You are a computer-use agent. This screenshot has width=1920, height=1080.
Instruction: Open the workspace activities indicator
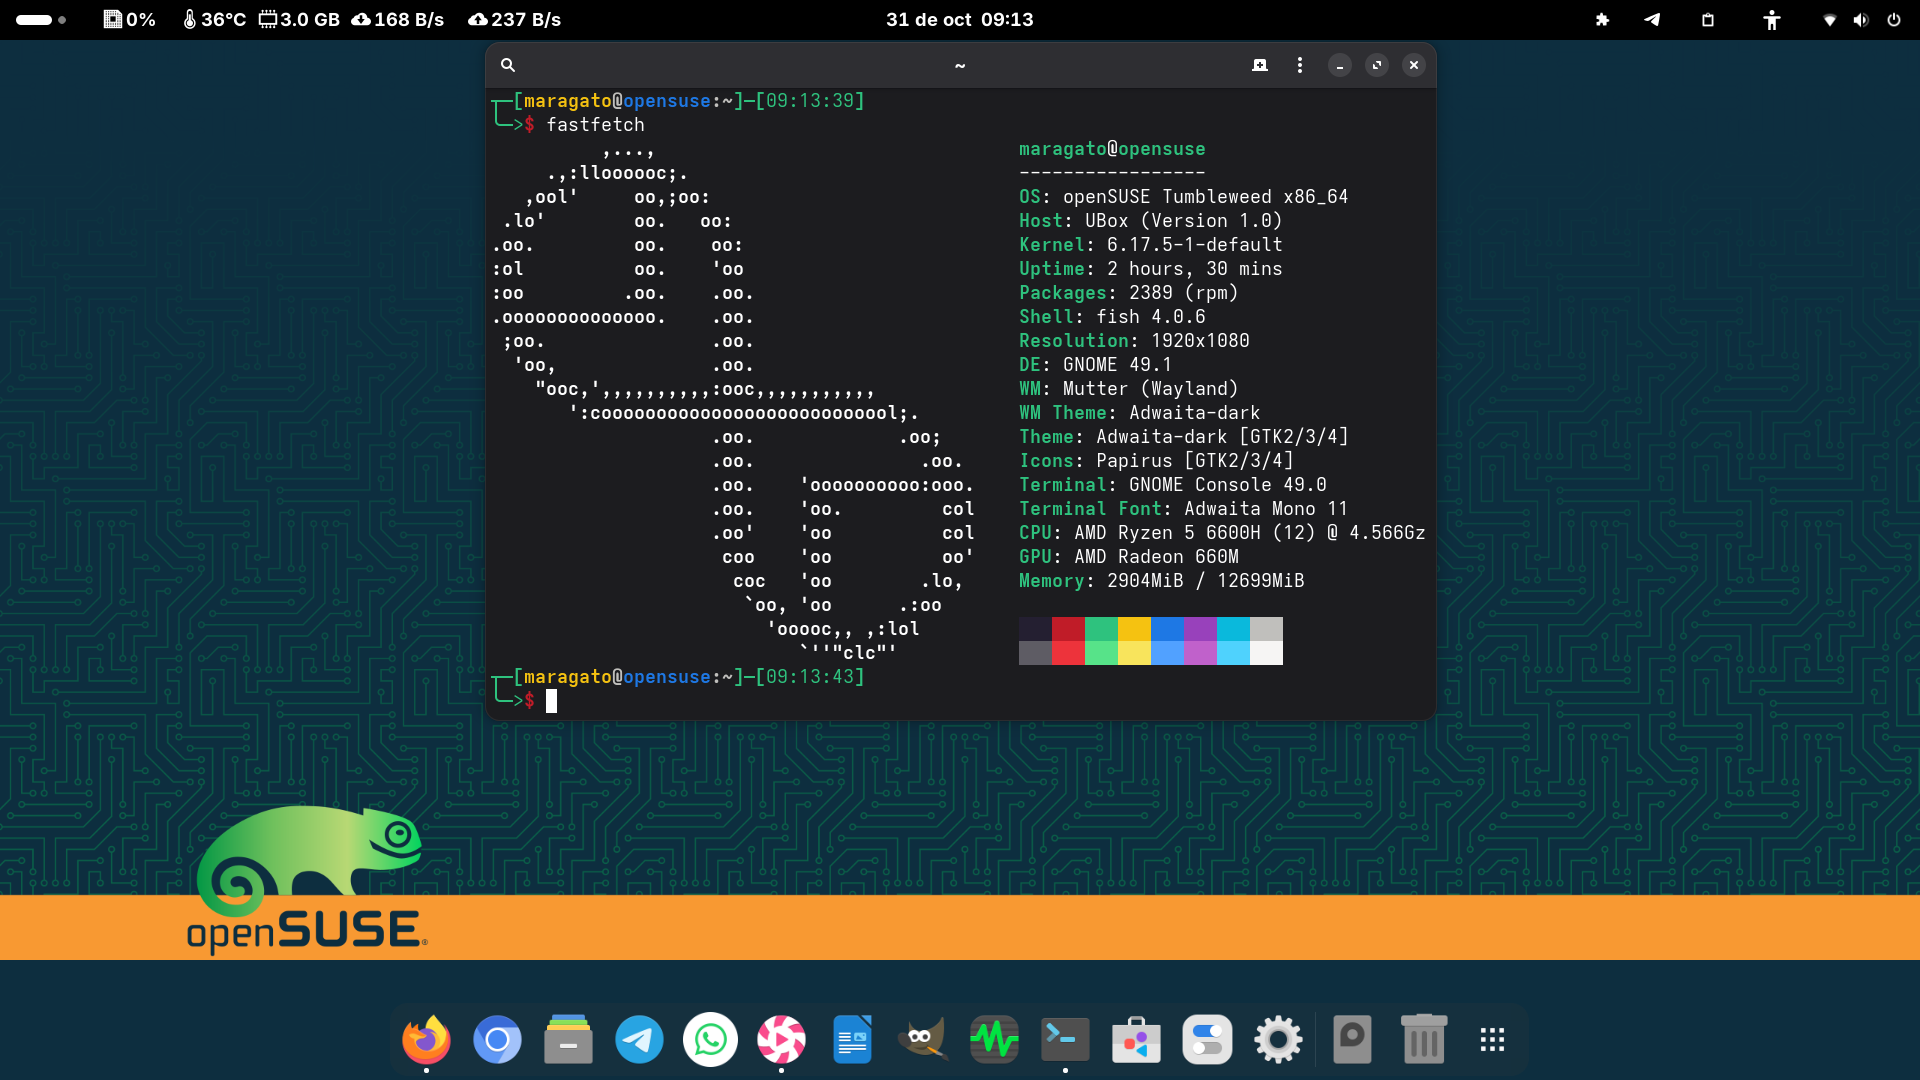click(41, 20)
